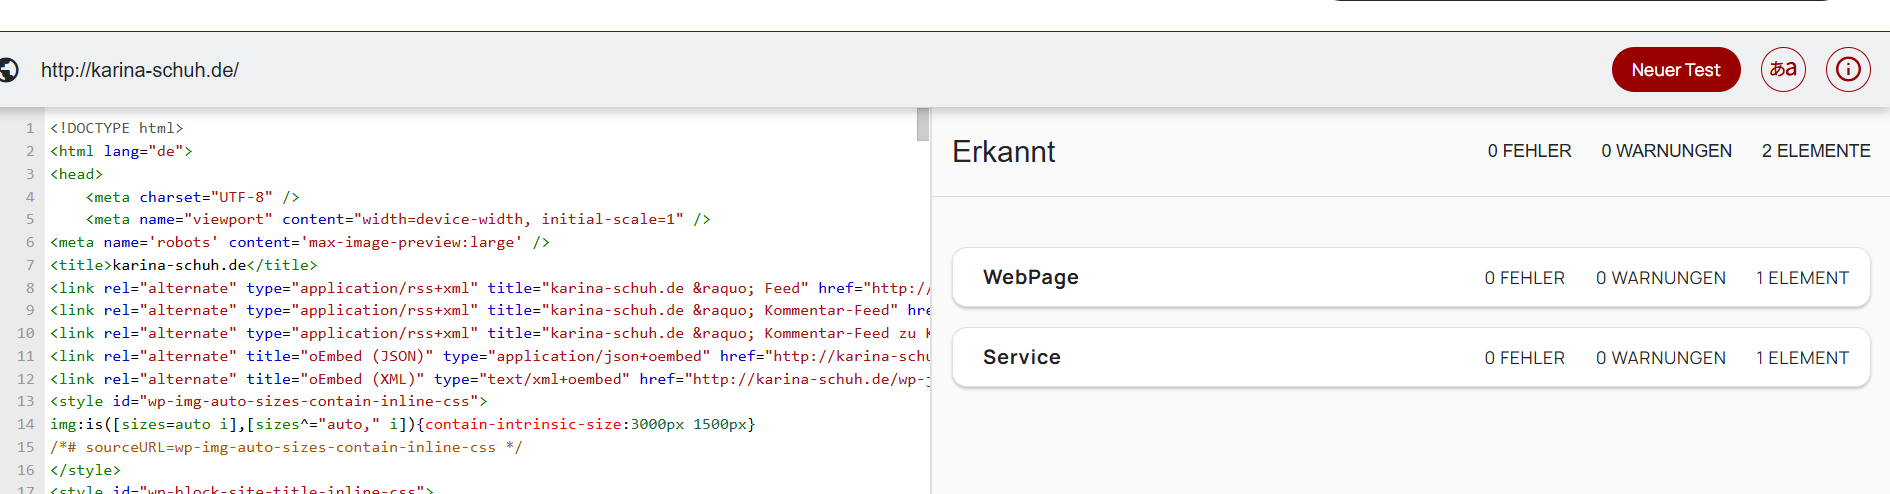Open the info circle icon
Viewport: 1890px width, 494px height.
[x=1848, y=70]
